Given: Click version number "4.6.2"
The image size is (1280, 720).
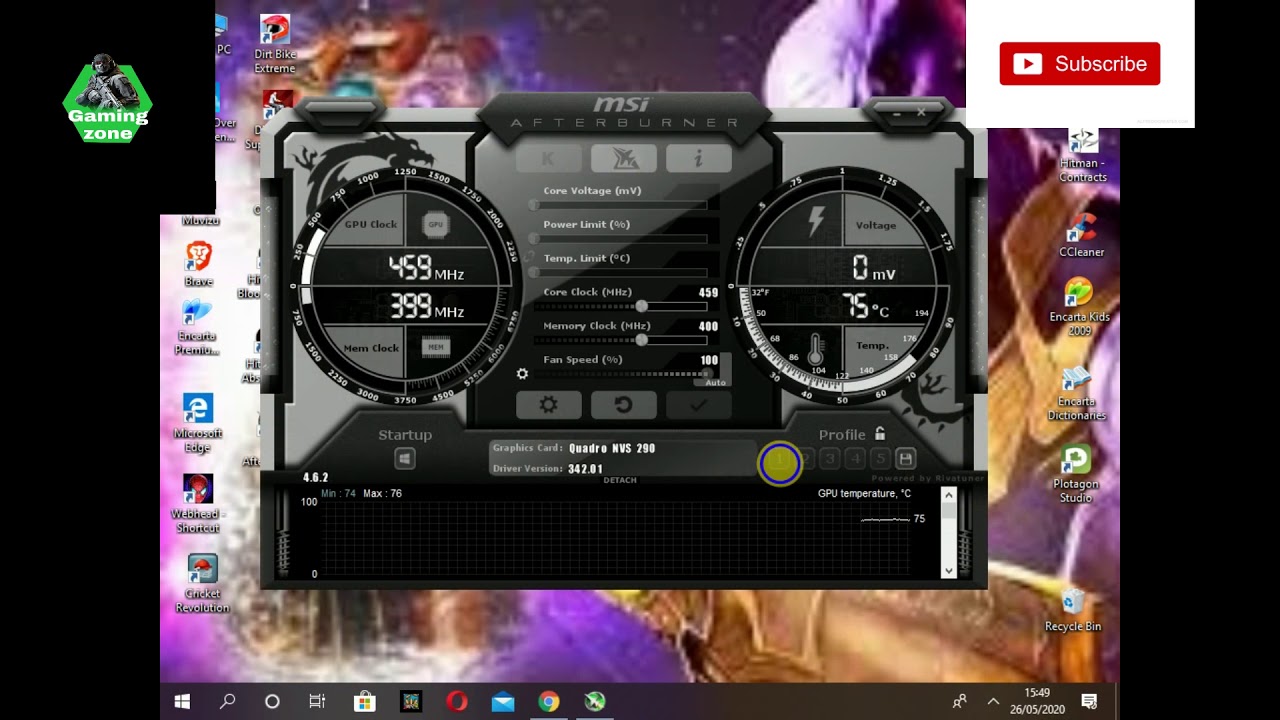Looking at the screenshot, I should click(316, 478).
